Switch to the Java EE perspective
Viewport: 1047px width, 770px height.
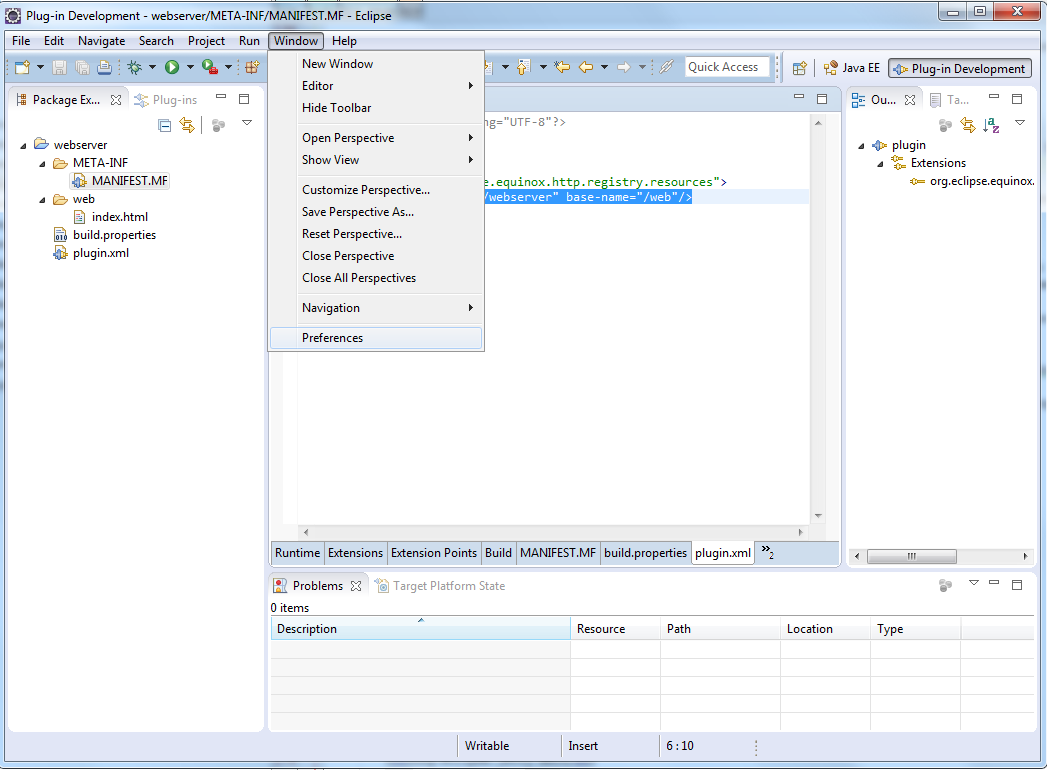tap(852, 68)
